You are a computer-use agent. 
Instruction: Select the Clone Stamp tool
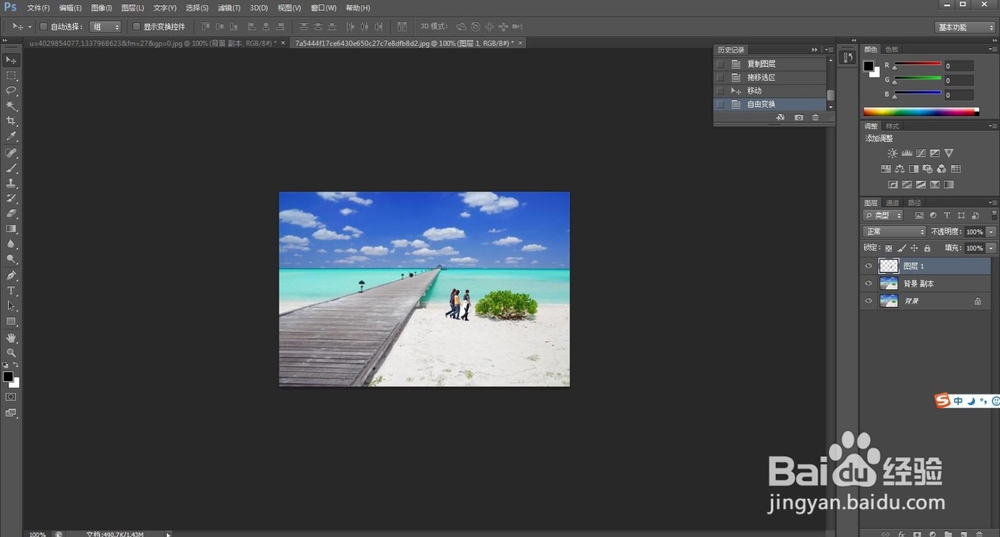11,184
